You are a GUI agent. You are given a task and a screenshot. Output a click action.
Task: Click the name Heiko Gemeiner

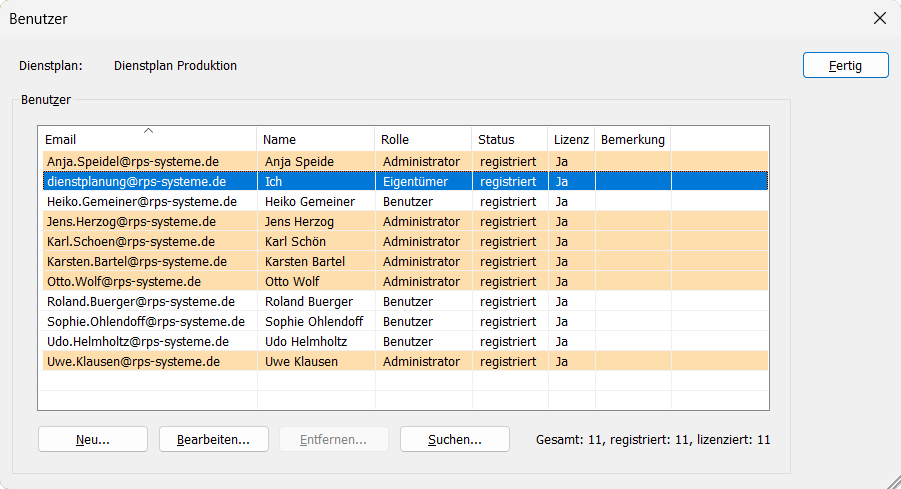click(x=310, y=202)
